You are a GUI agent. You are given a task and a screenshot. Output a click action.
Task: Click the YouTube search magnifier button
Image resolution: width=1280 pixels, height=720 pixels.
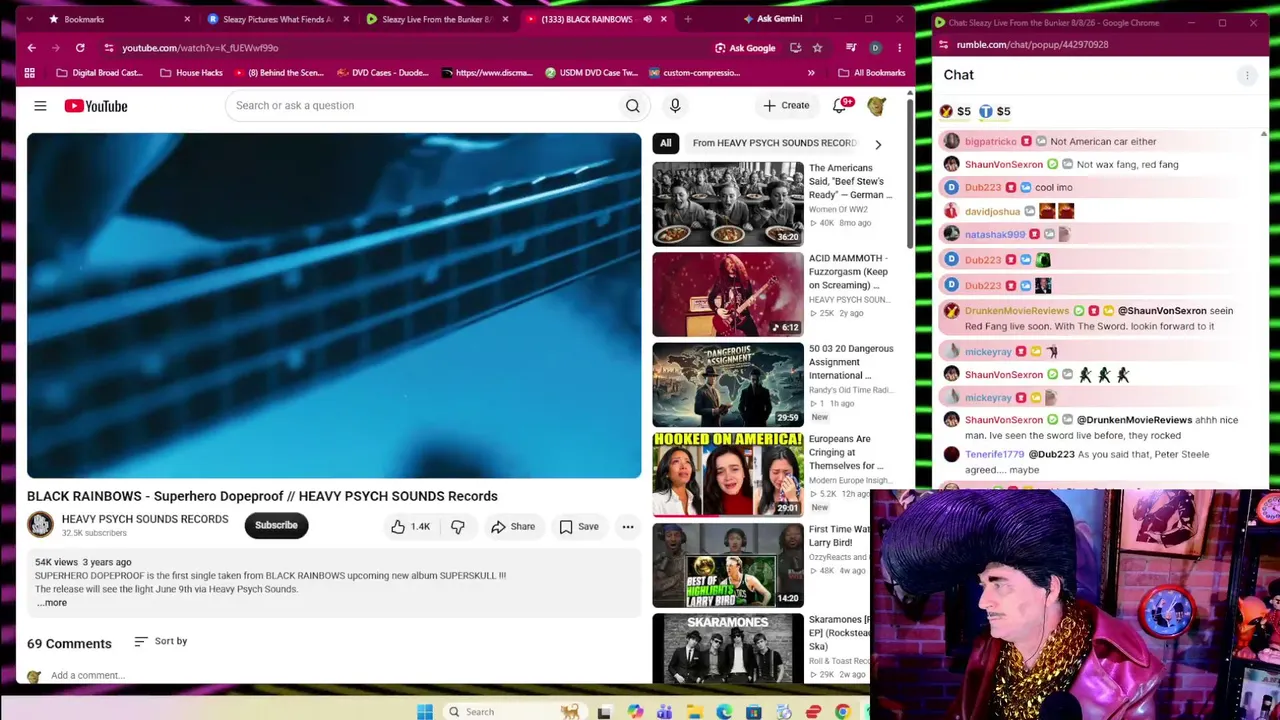[632, 105]
